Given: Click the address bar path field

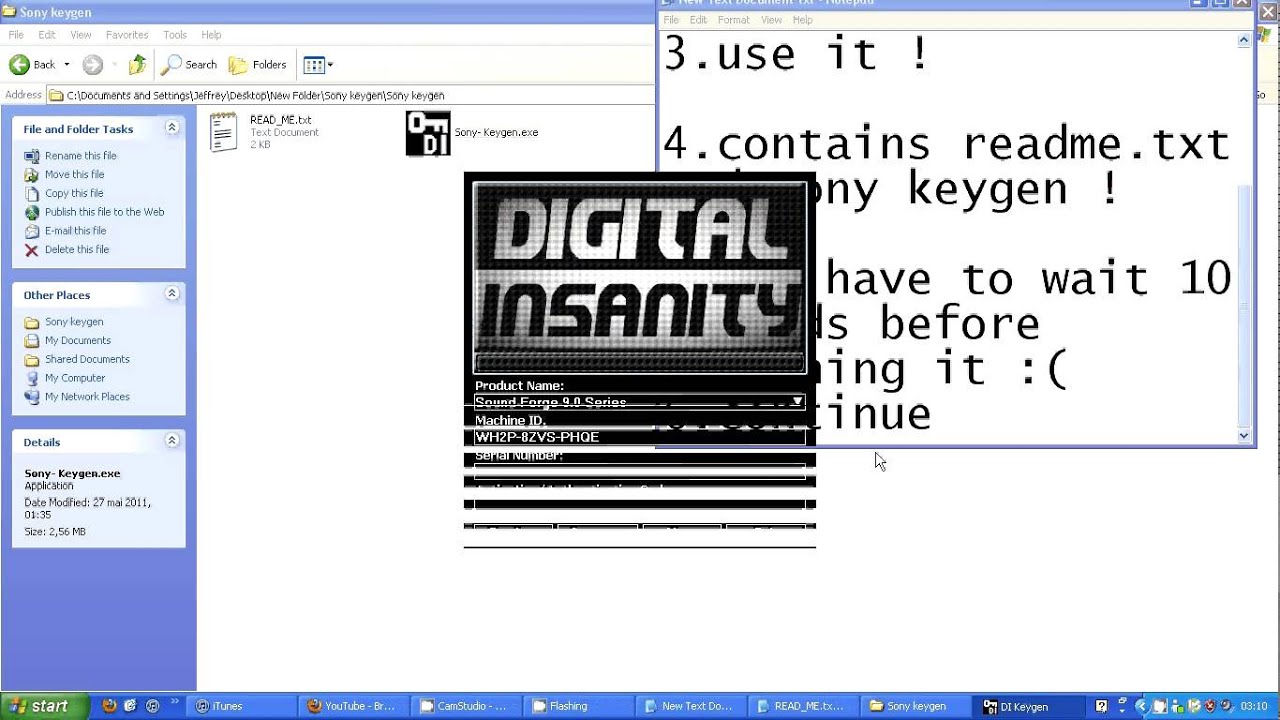Looking at the screenshot, I should click(x=350, y=95).
